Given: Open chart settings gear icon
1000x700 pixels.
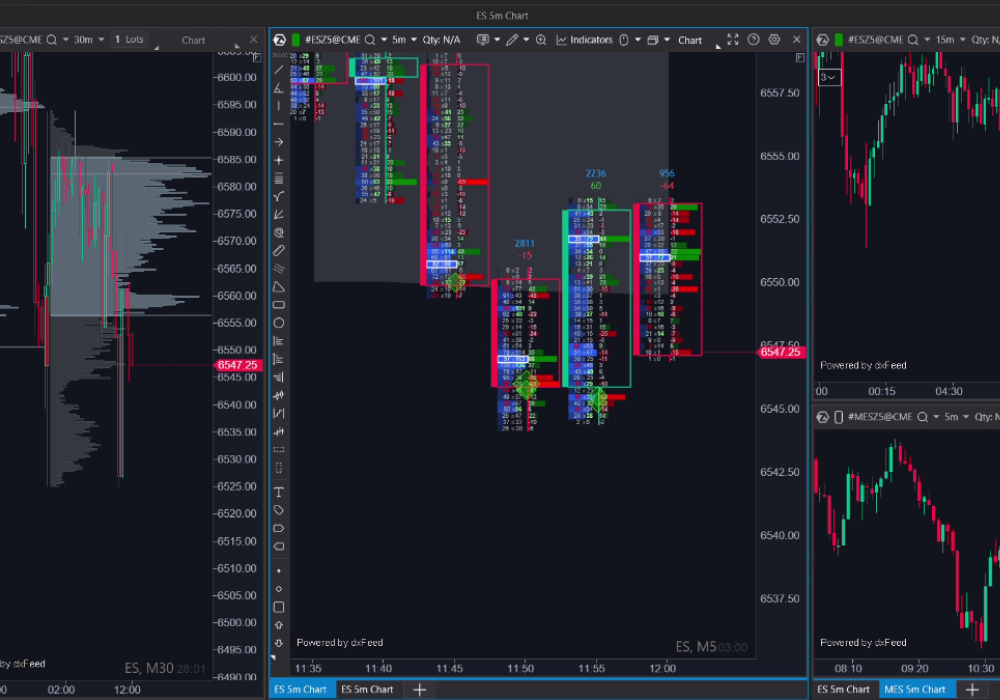Looking at the screenshot, I should coord(773,40).
